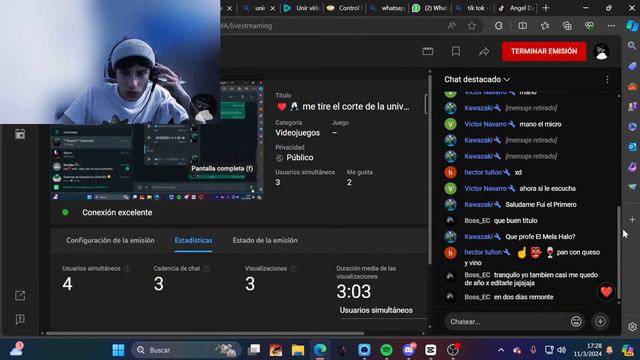Open Copilot icon in Edge toolbar
Screen dimensions: 640x360
click(632, 26)
